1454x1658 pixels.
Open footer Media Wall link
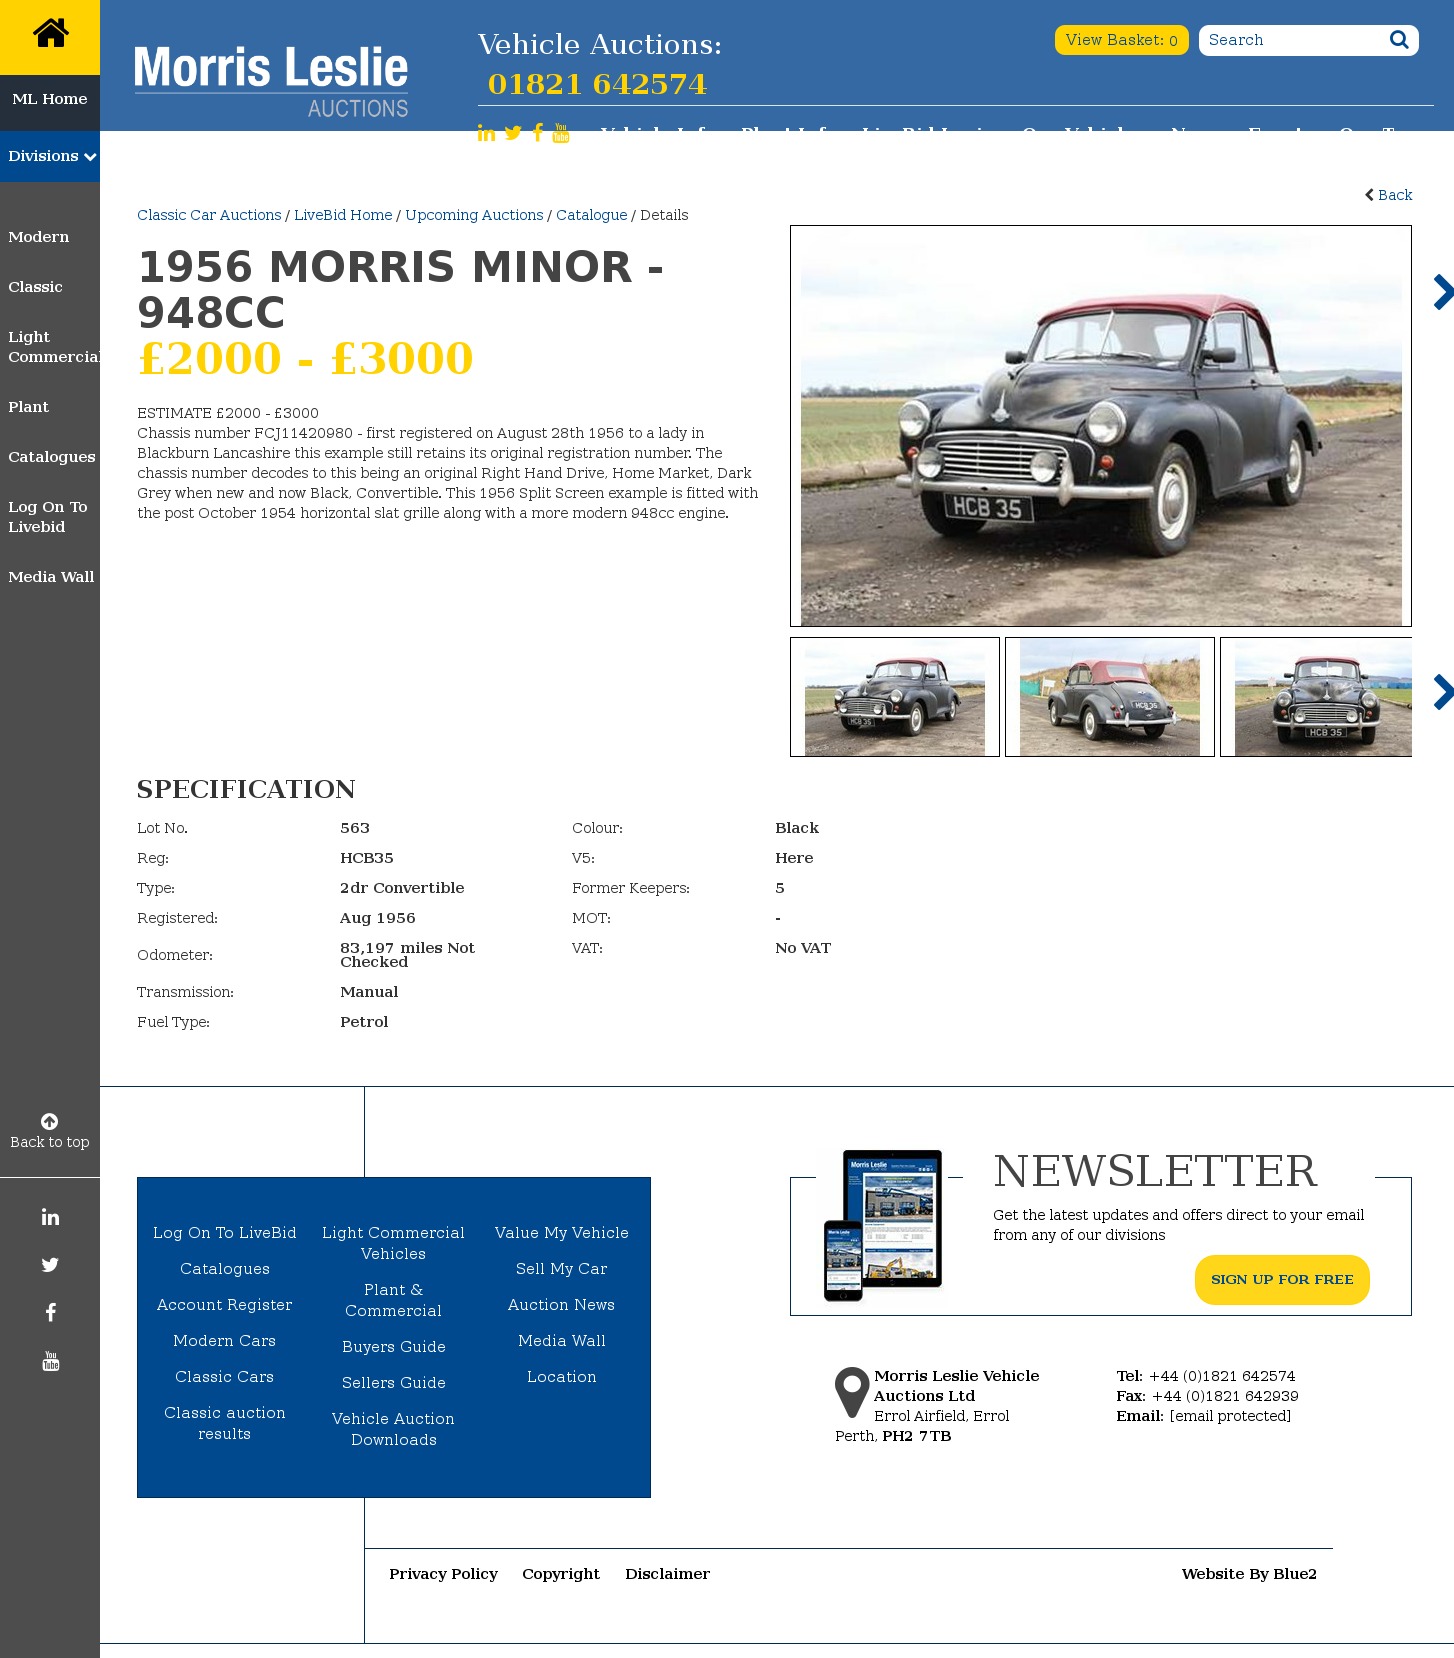562,1341
